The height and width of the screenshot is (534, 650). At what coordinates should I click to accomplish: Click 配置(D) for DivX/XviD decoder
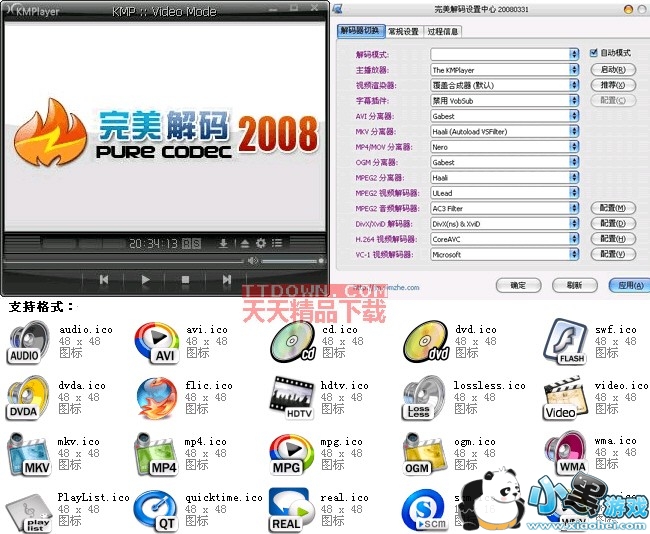pyautogui.click(x=613, y=223)
